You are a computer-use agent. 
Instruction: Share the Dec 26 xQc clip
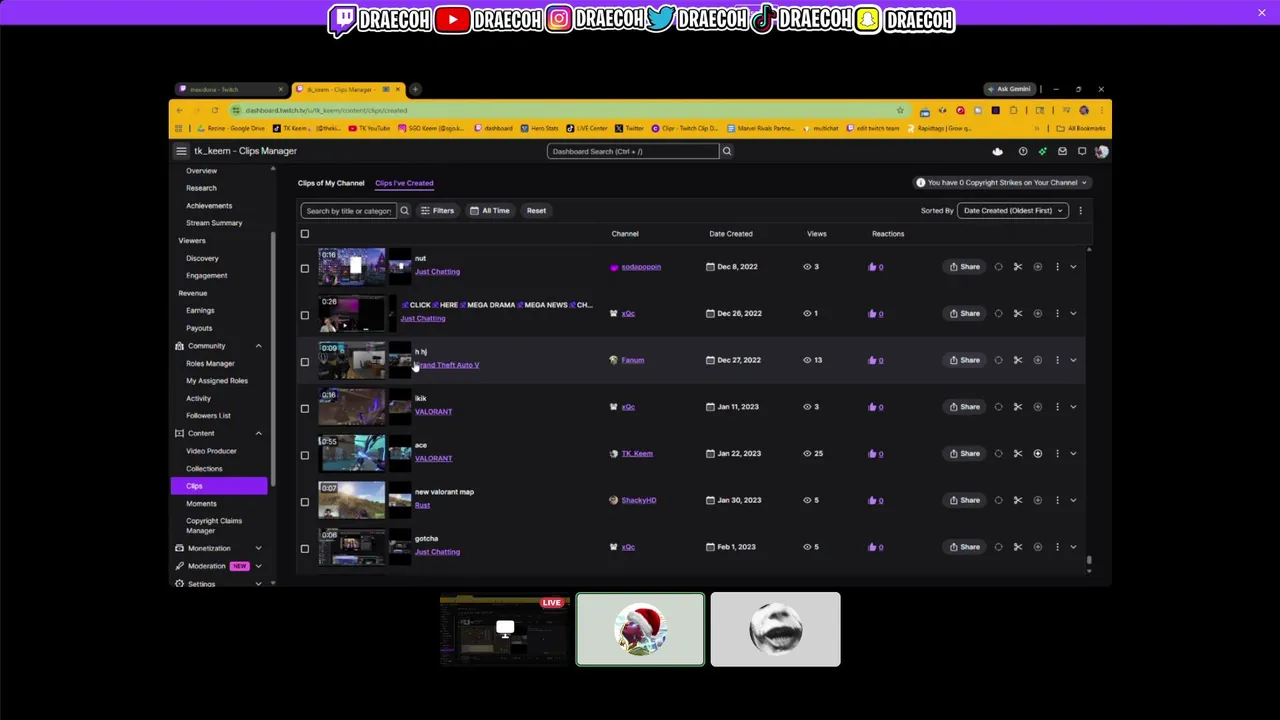tap(964, 313)
